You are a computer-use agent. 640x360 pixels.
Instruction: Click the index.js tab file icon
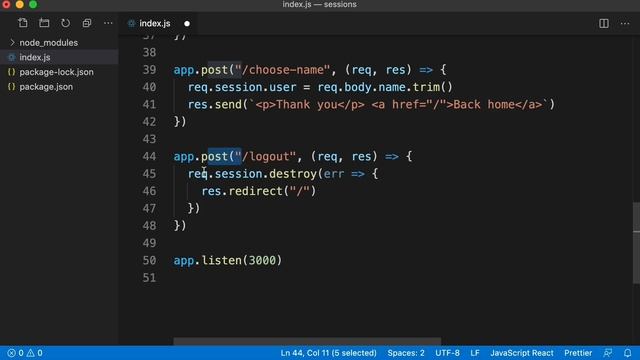[131, 24]
